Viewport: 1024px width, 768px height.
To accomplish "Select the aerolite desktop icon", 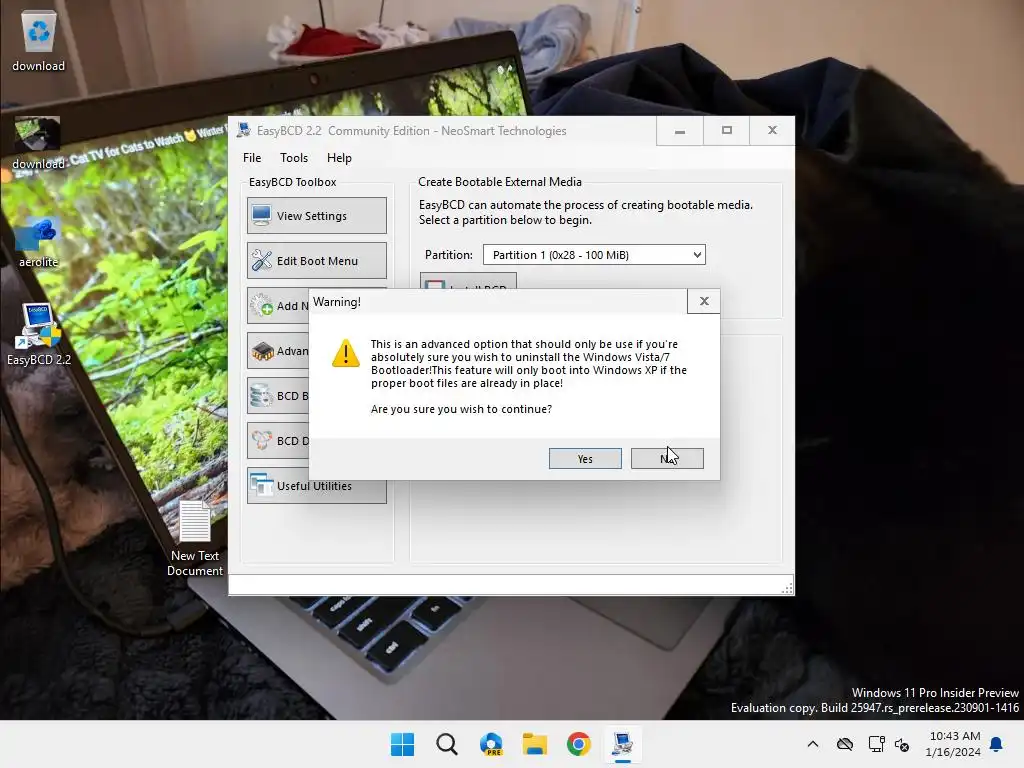I will tap(39, 243).
